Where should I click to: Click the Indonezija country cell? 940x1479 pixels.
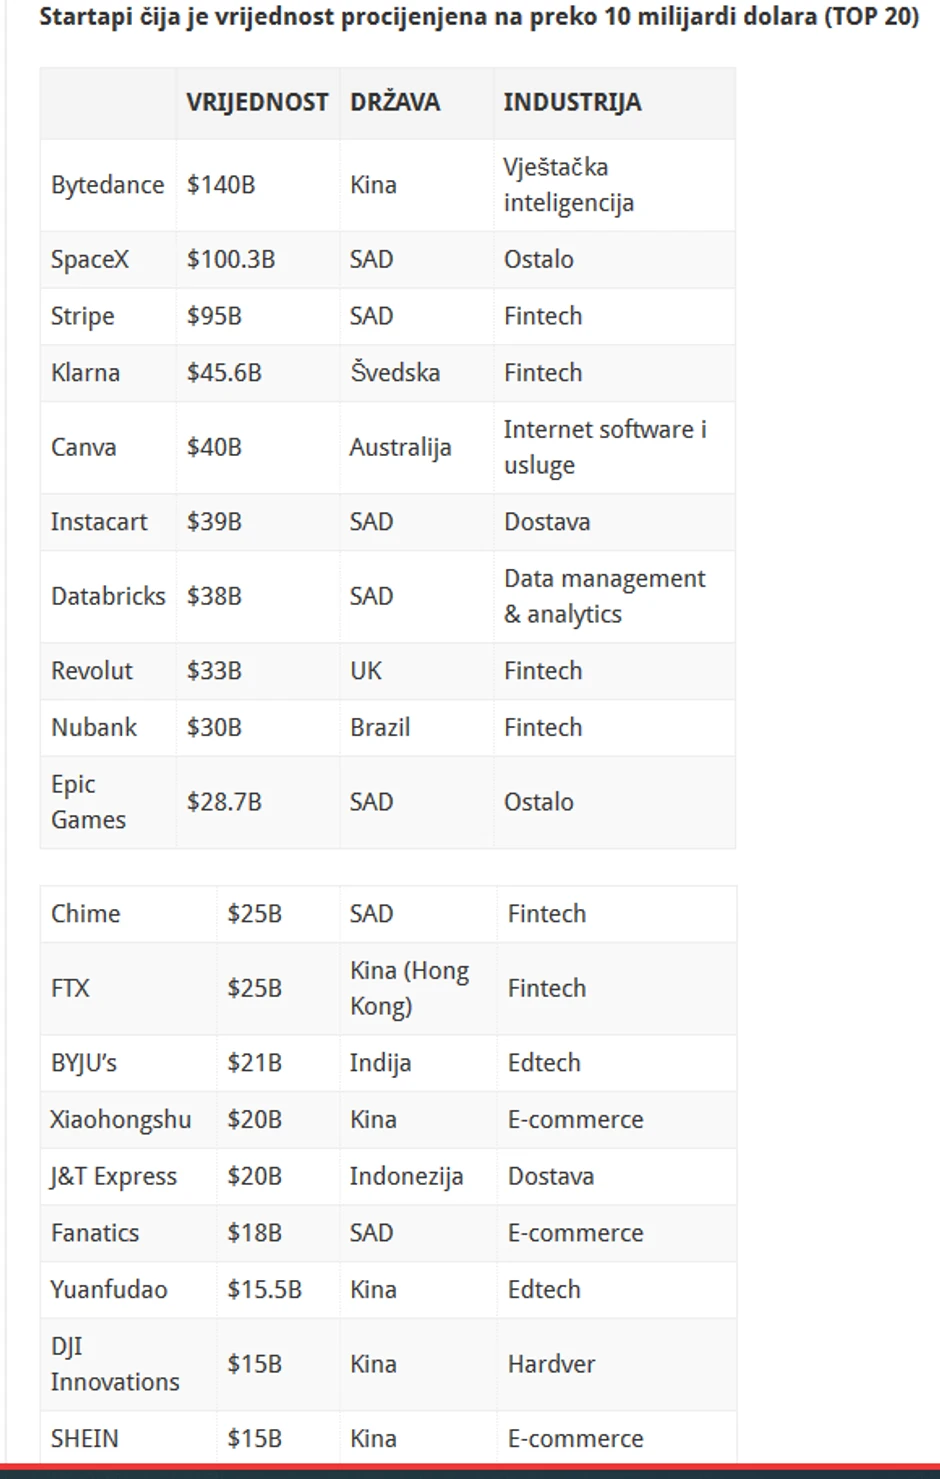click(x=406, y=1177)
